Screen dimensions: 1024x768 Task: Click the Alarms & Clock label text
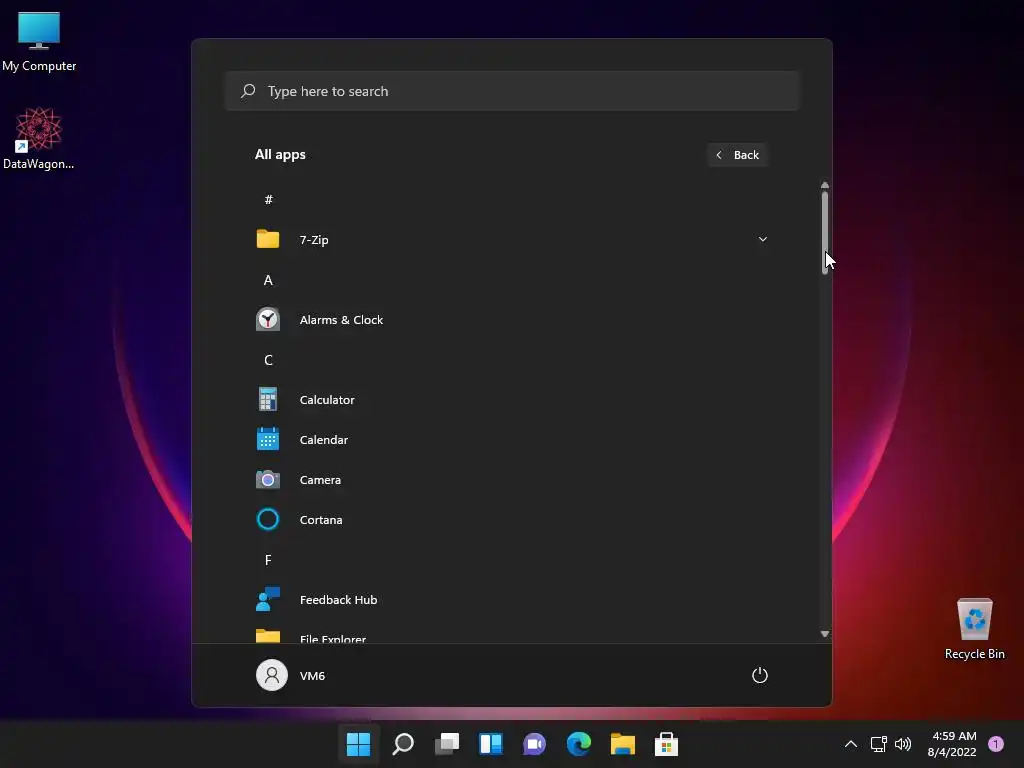[x=341, y=320]
